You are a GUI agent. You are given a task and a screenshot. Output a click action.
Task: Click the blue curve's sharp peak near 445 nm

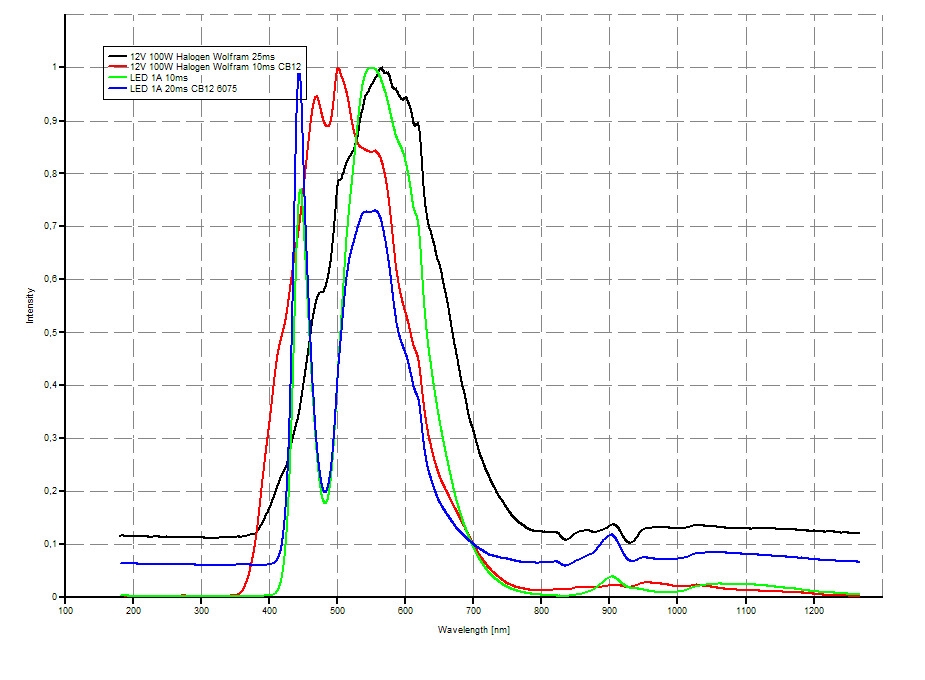click(298, 74)
